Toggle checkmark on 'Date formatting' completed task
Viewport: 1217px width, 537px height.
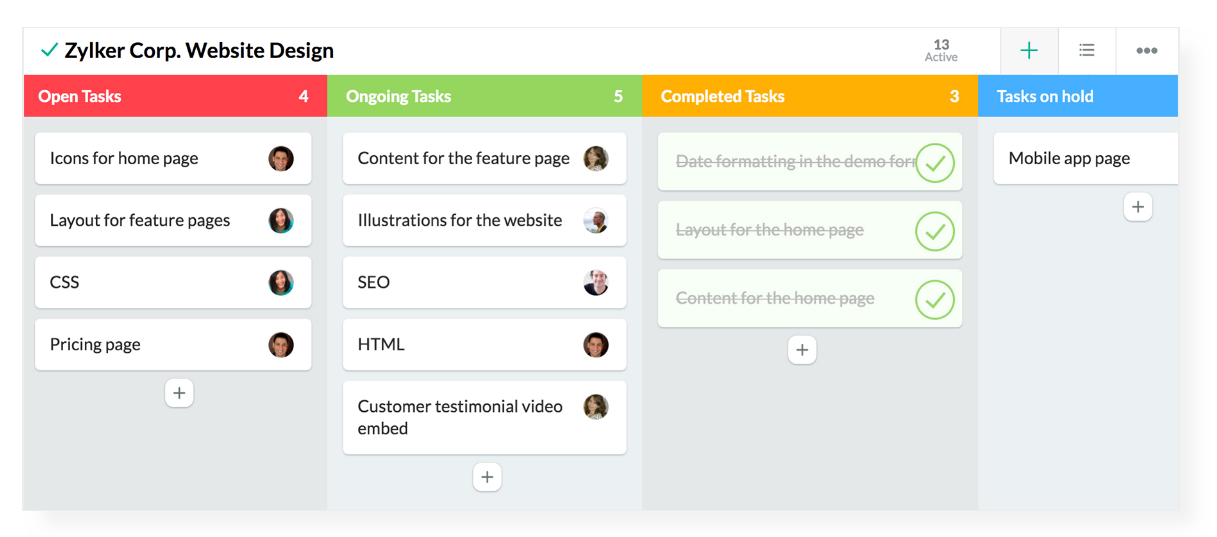pyautogui.click(x=935, y=163)
